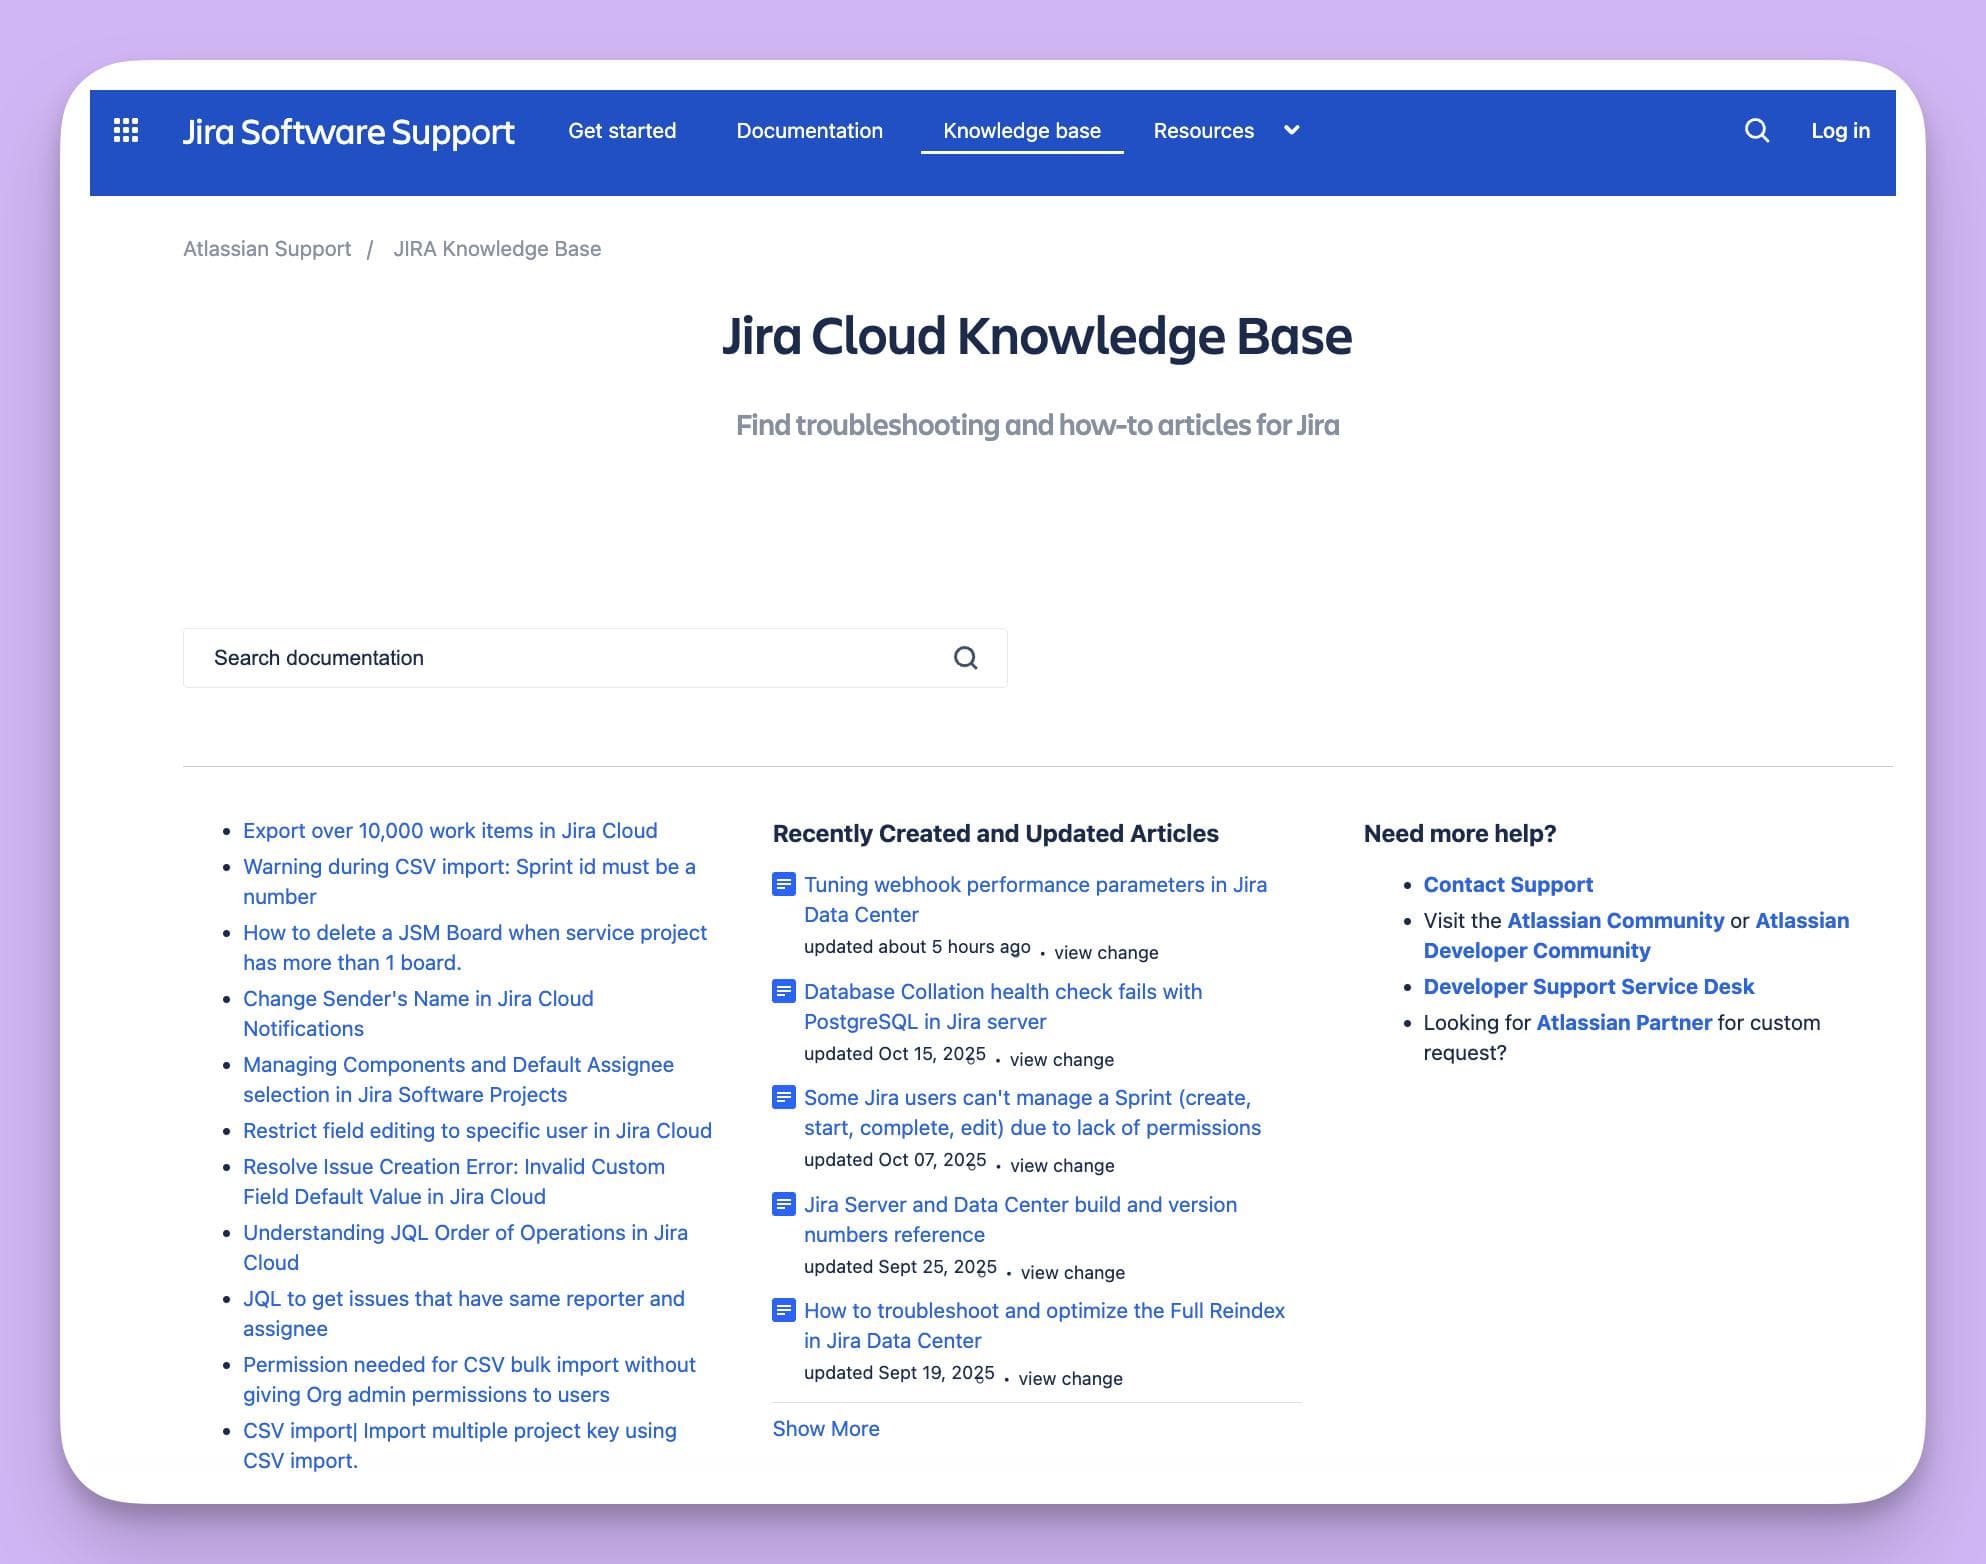Click the article icon beside build and version numbers

tap(782, 1204)
